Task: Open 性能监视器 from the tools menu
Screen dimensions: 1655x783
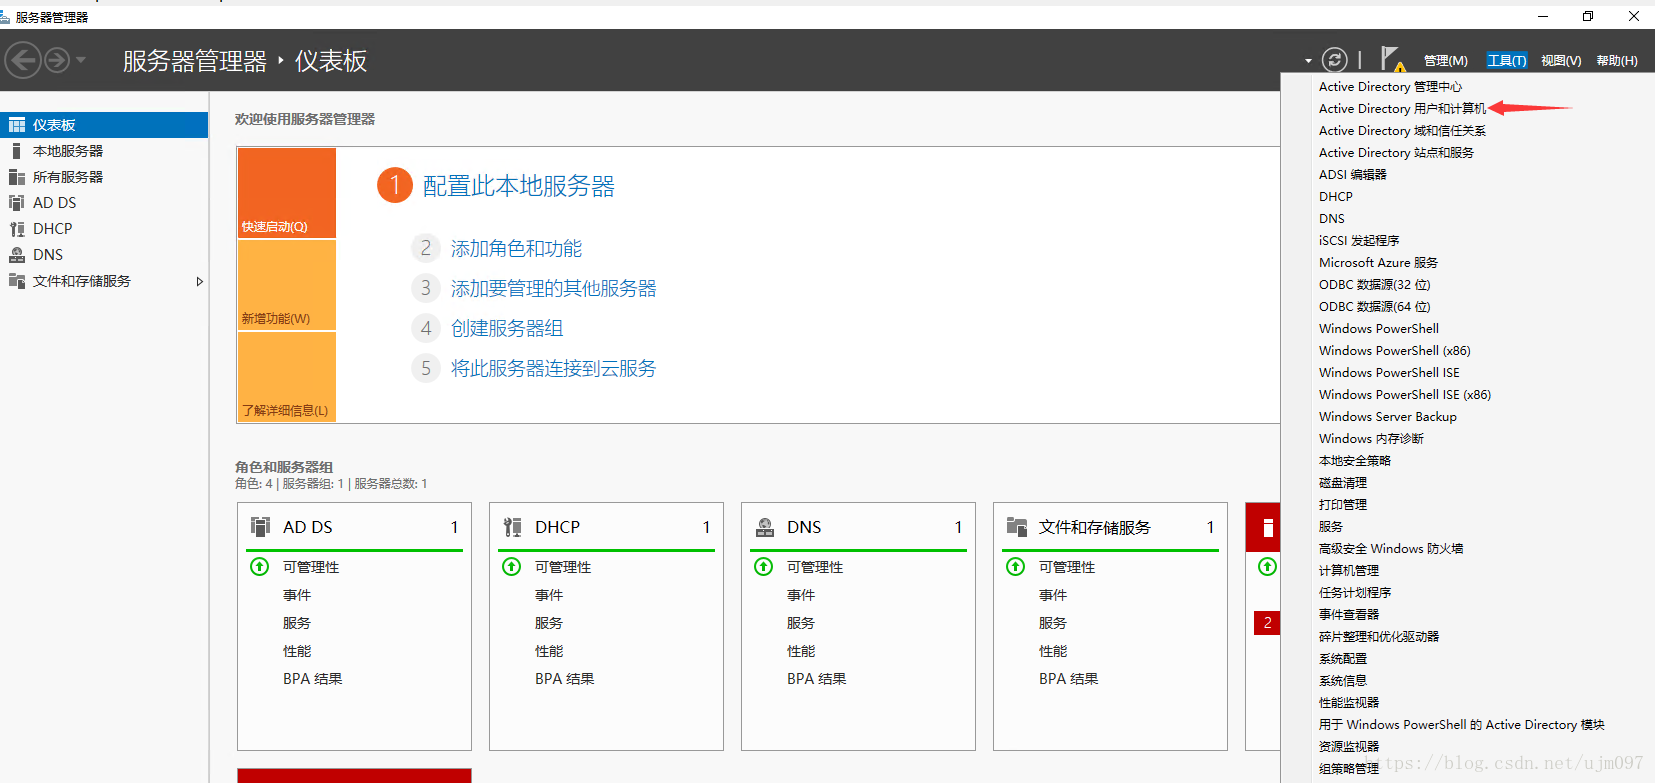Action: (x=1349, y=703)
